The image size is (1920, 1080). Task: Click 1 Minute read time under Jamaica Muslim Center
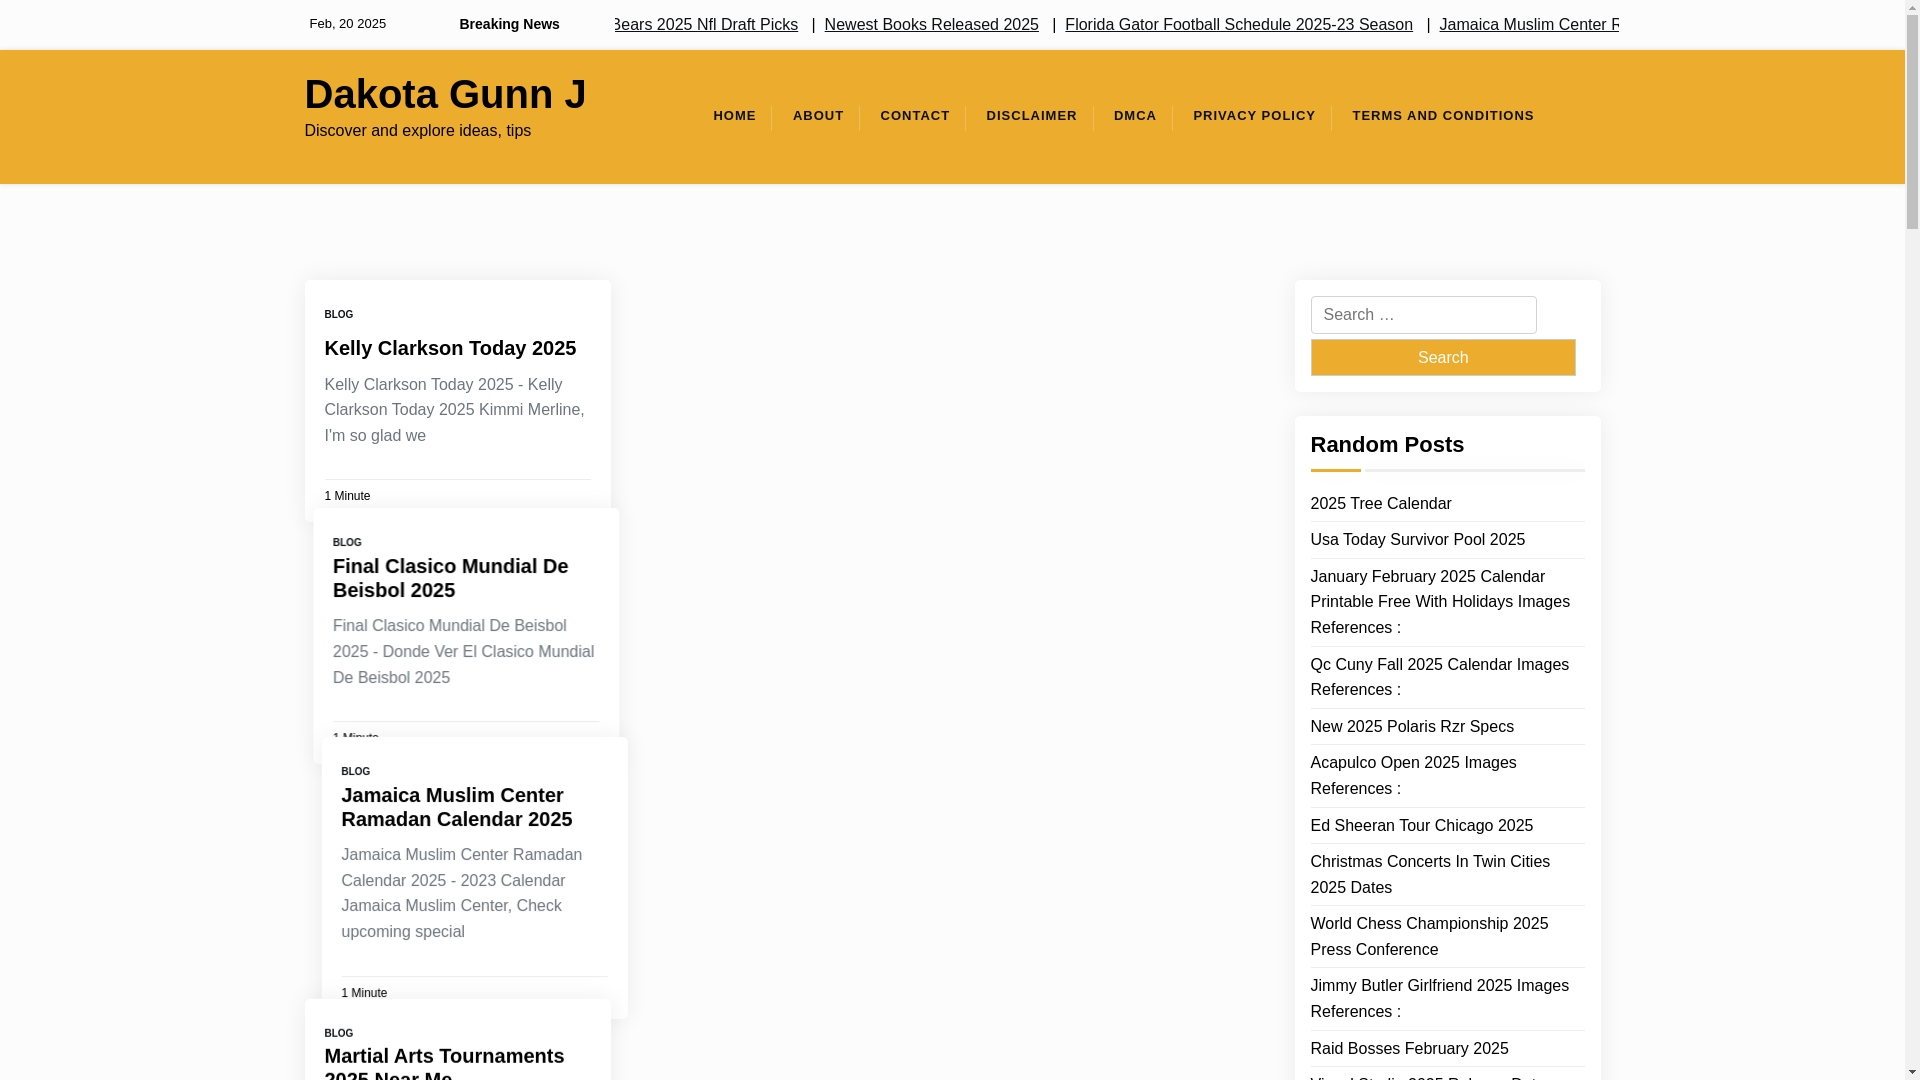[364, 993]
